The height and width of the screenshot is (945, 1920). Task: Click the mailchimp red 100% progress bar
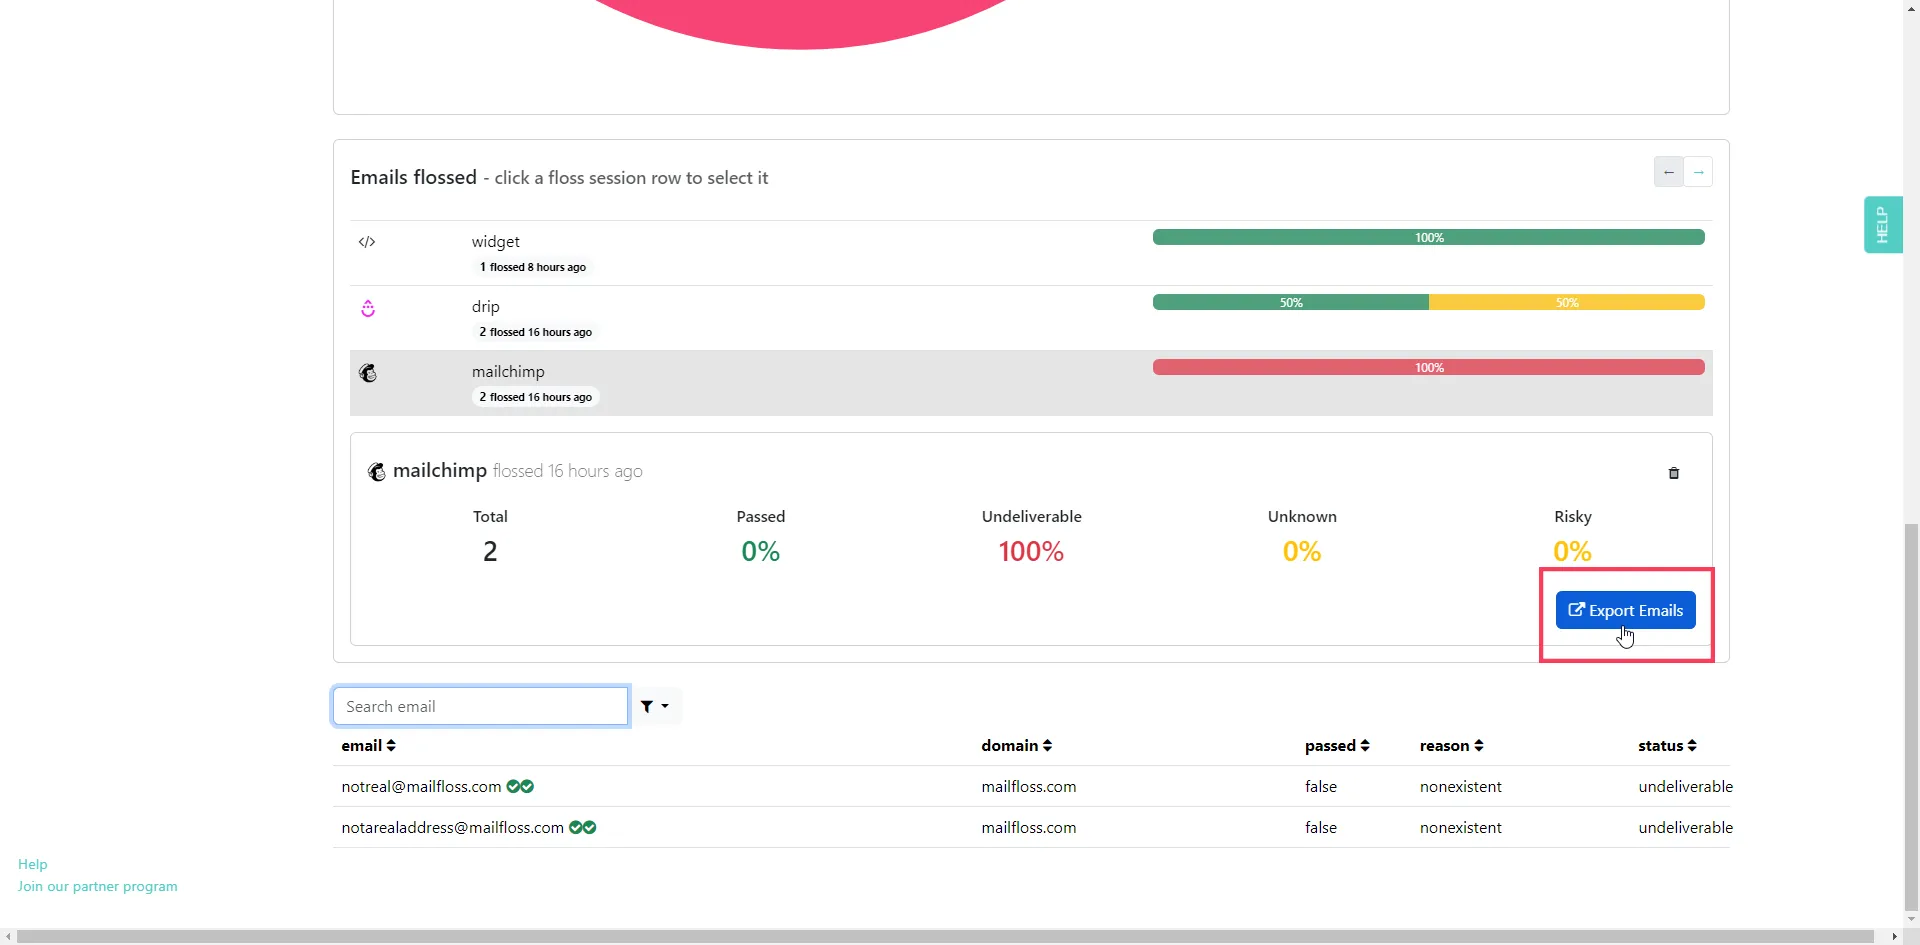point(1429,367)
